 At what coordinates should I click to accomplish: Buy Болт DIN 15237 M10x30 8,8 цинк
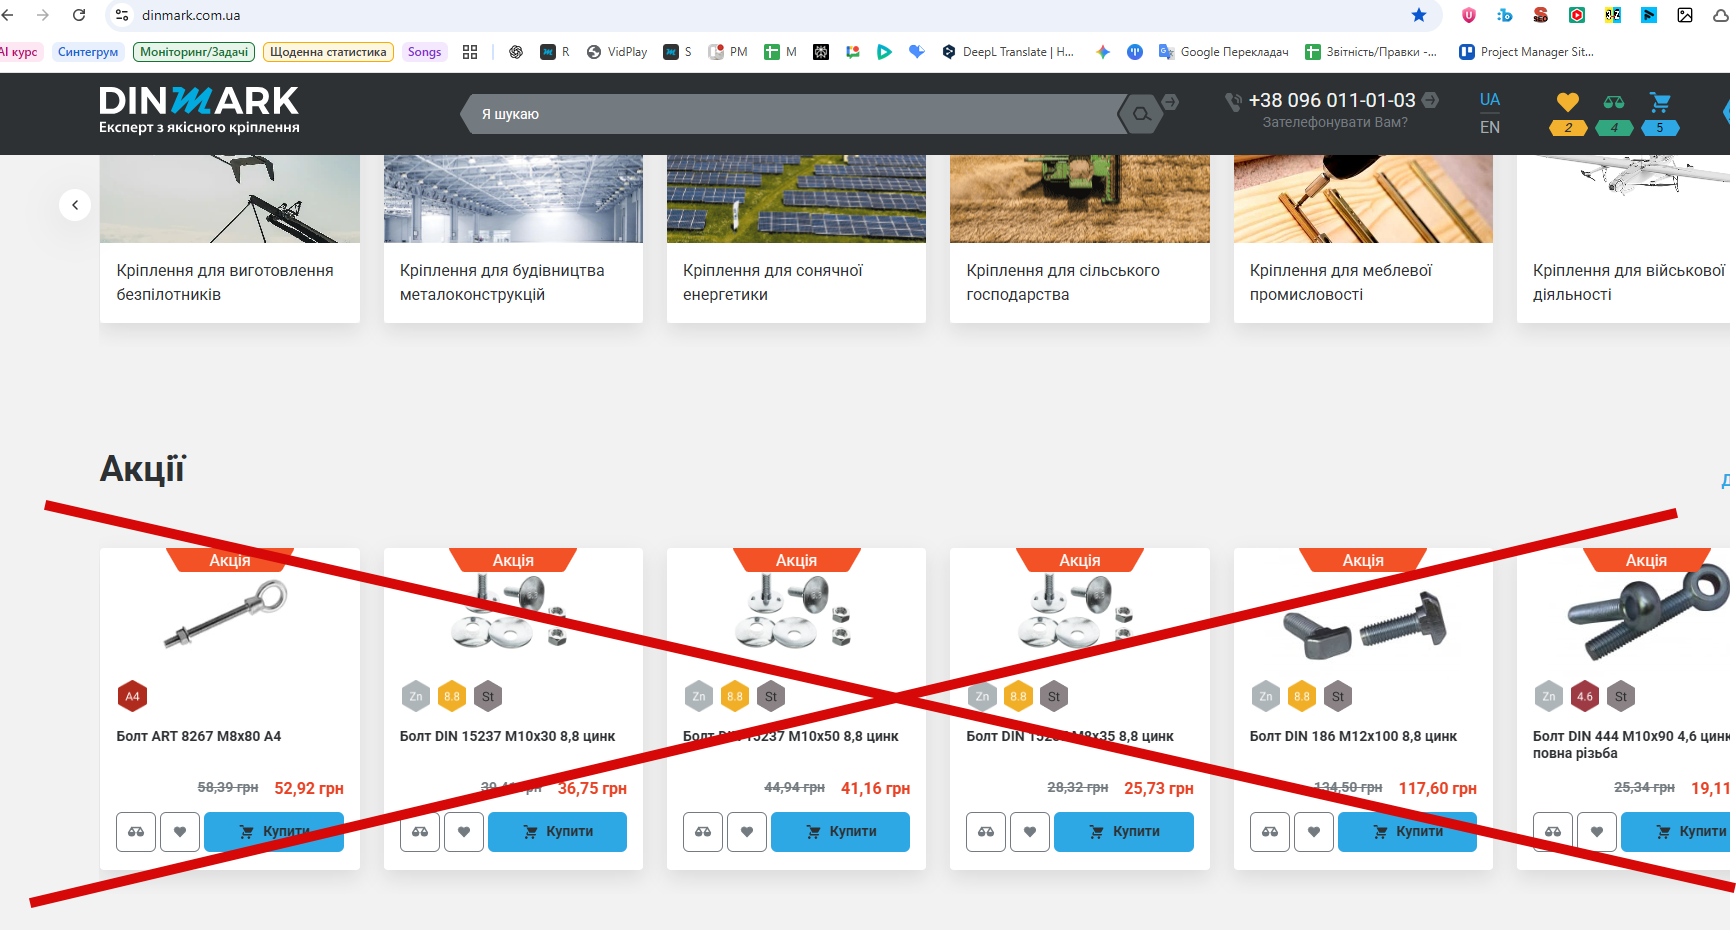tap(557, 832)
